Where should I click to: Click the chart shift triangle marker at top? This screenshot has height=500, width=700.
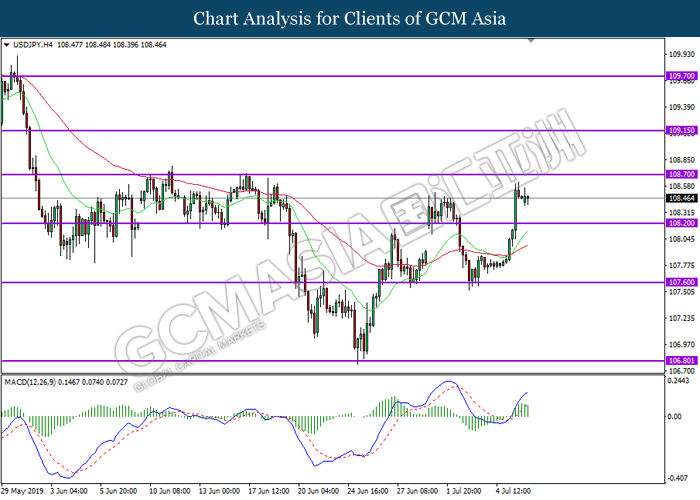[531, 40]
